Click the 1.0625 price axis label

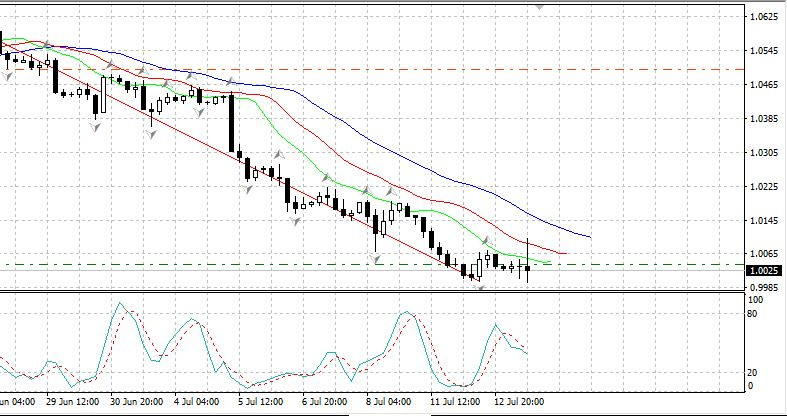pyautogui.click(x=763, y=17)
